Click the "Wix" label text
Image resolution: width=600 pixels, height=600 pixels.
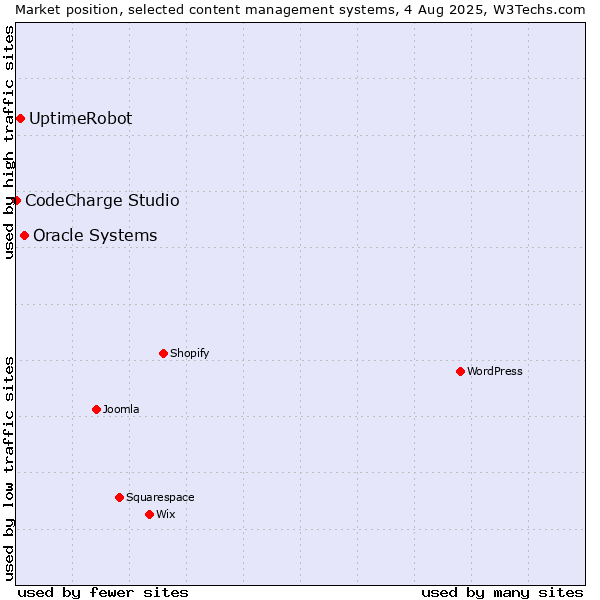pyautogui.click(x=166, y=514)
